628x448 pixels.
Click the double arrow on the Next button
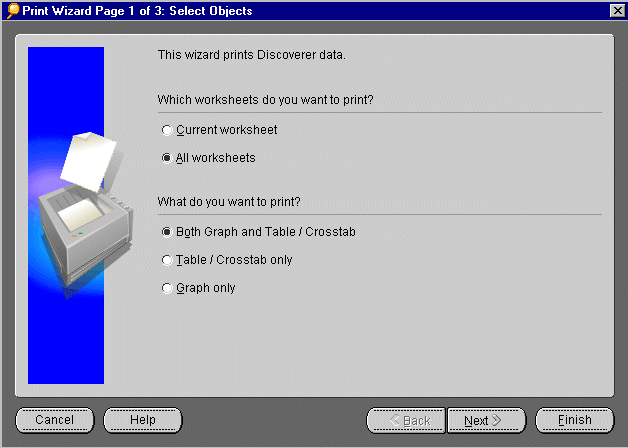tap(497, 421)
